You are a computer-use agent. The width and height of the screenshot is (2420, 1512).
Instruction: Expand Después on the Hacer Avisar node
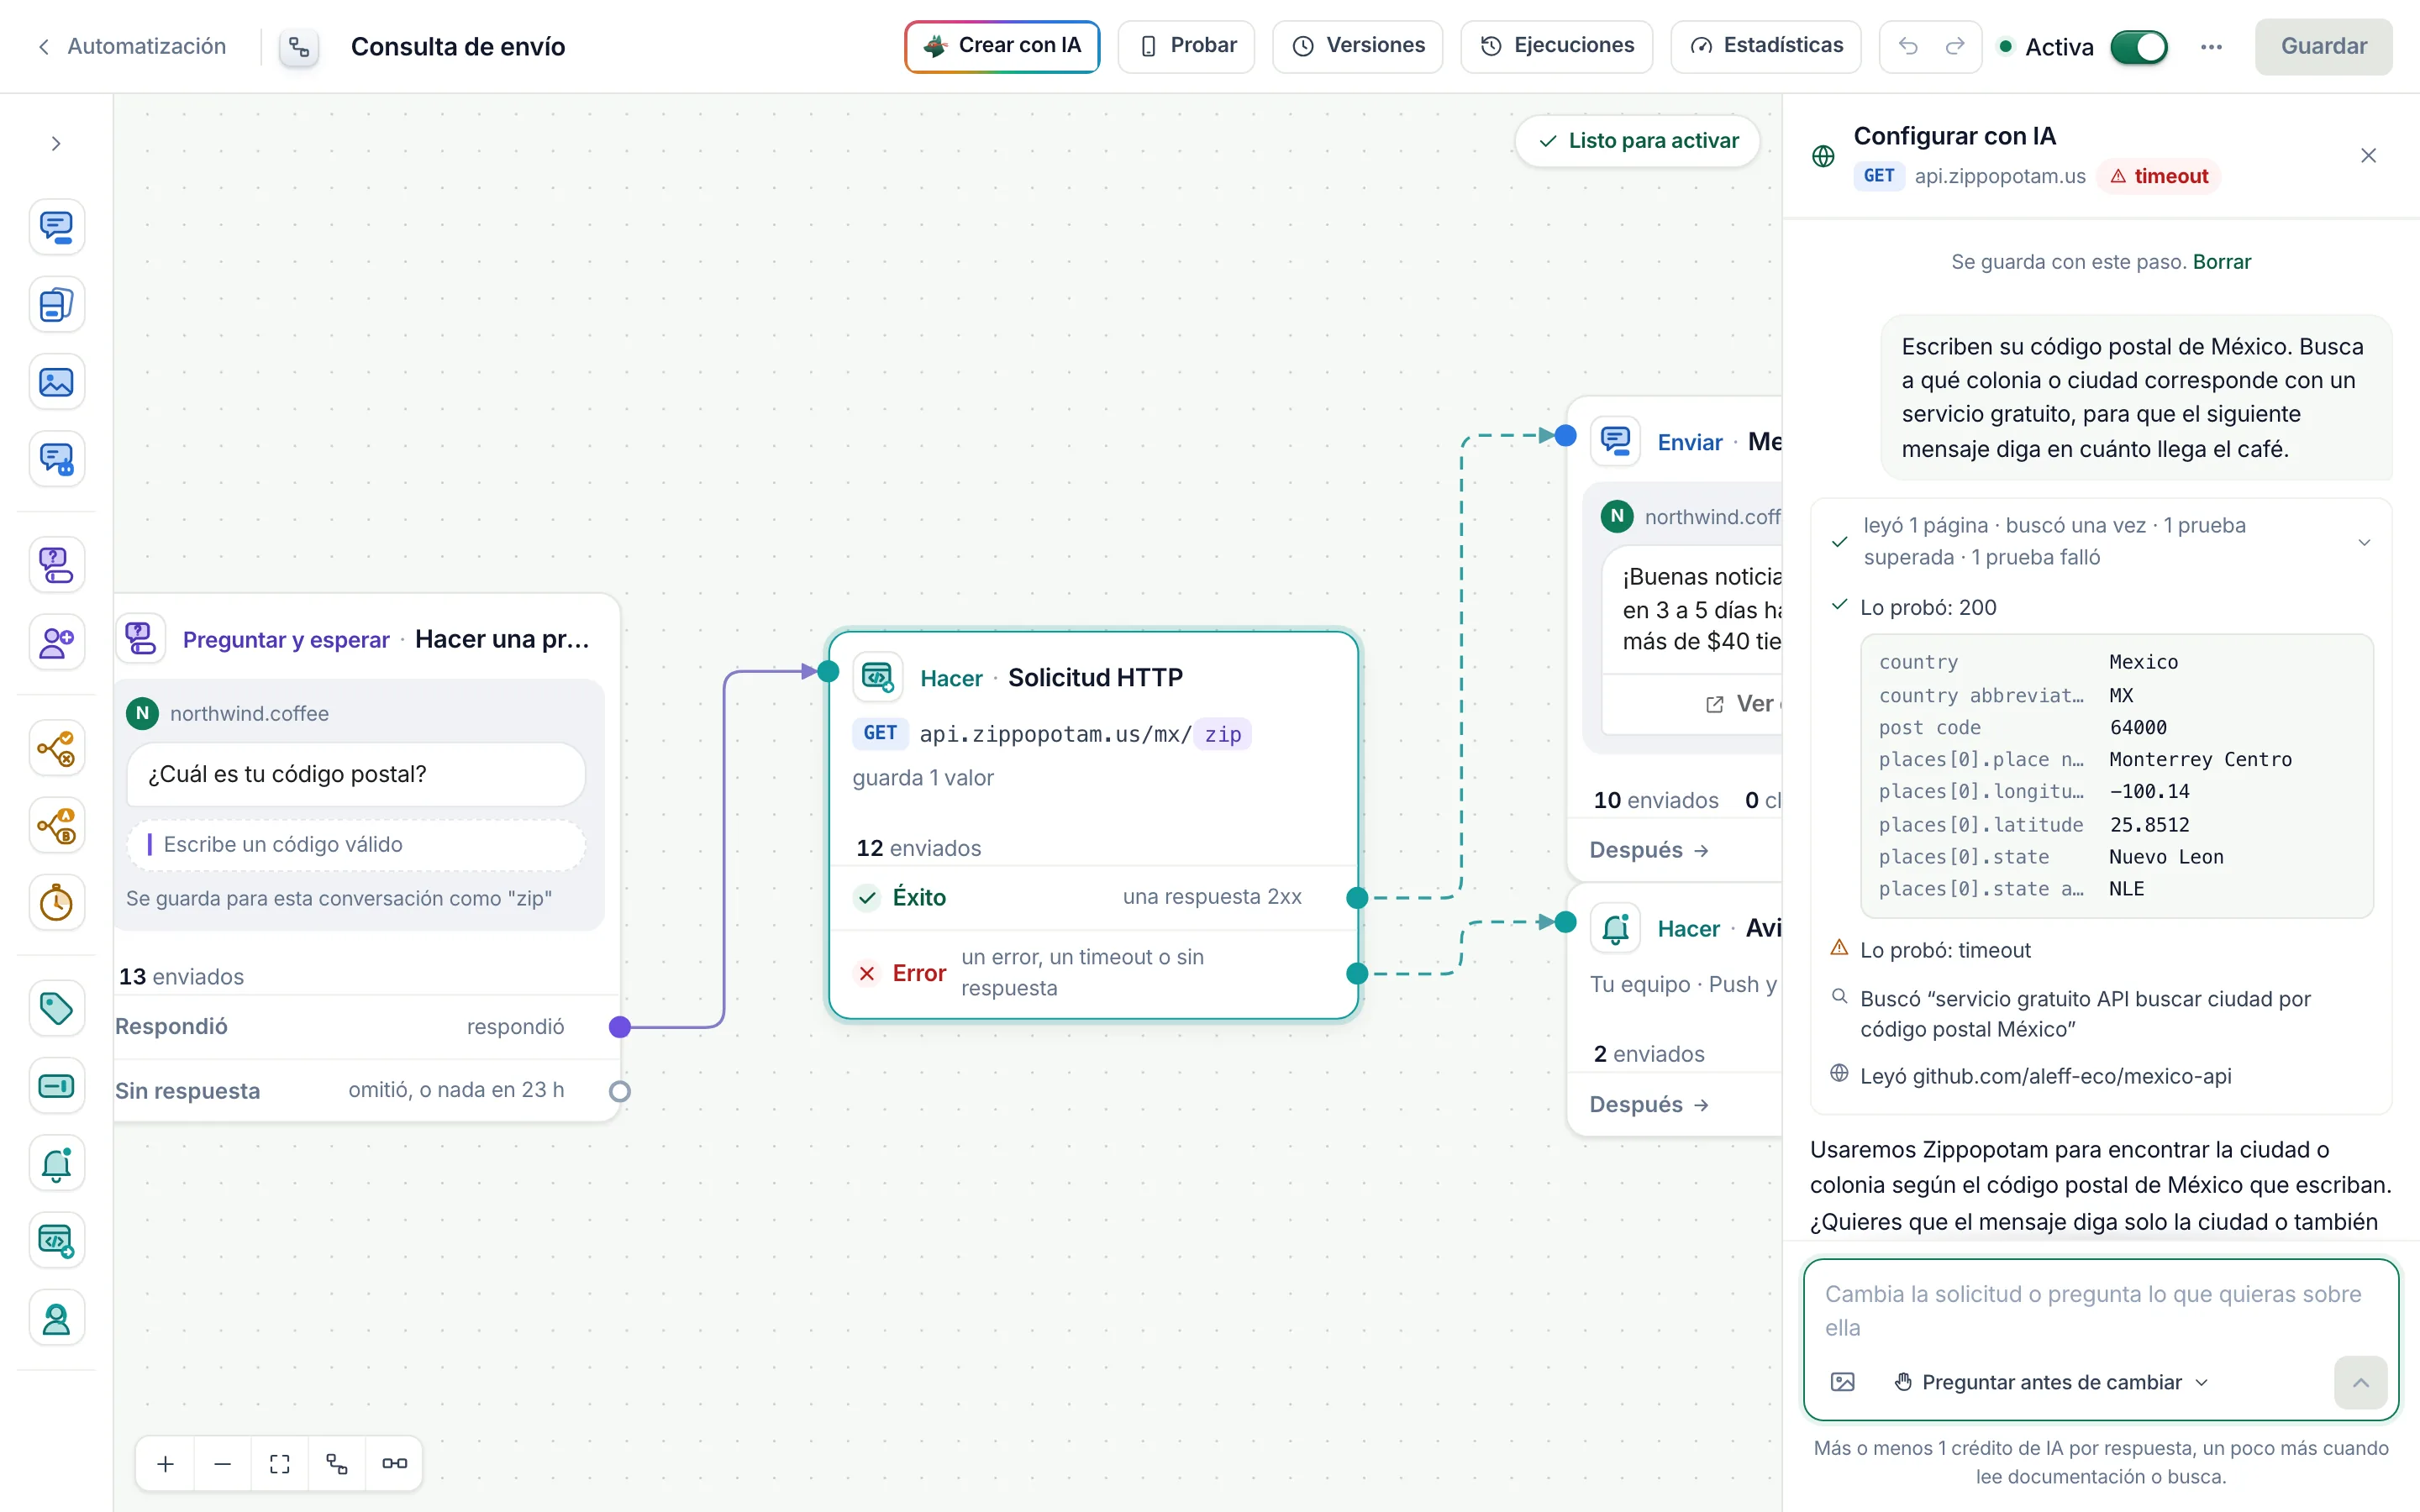tap(1649, 1104)
